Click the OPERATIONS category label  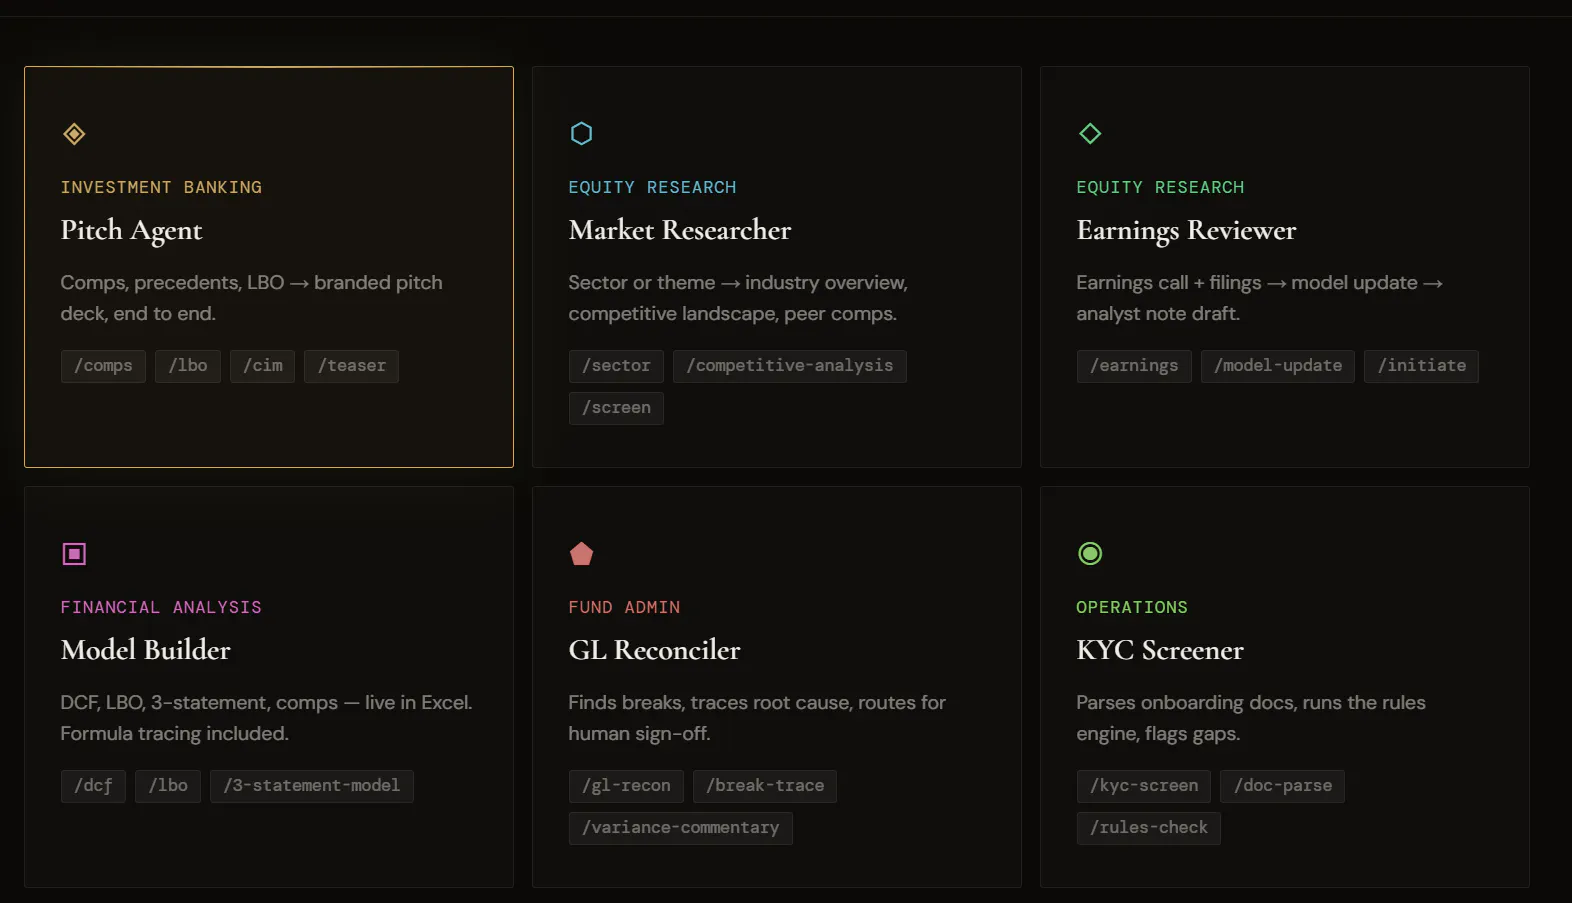pos(1132,608)
